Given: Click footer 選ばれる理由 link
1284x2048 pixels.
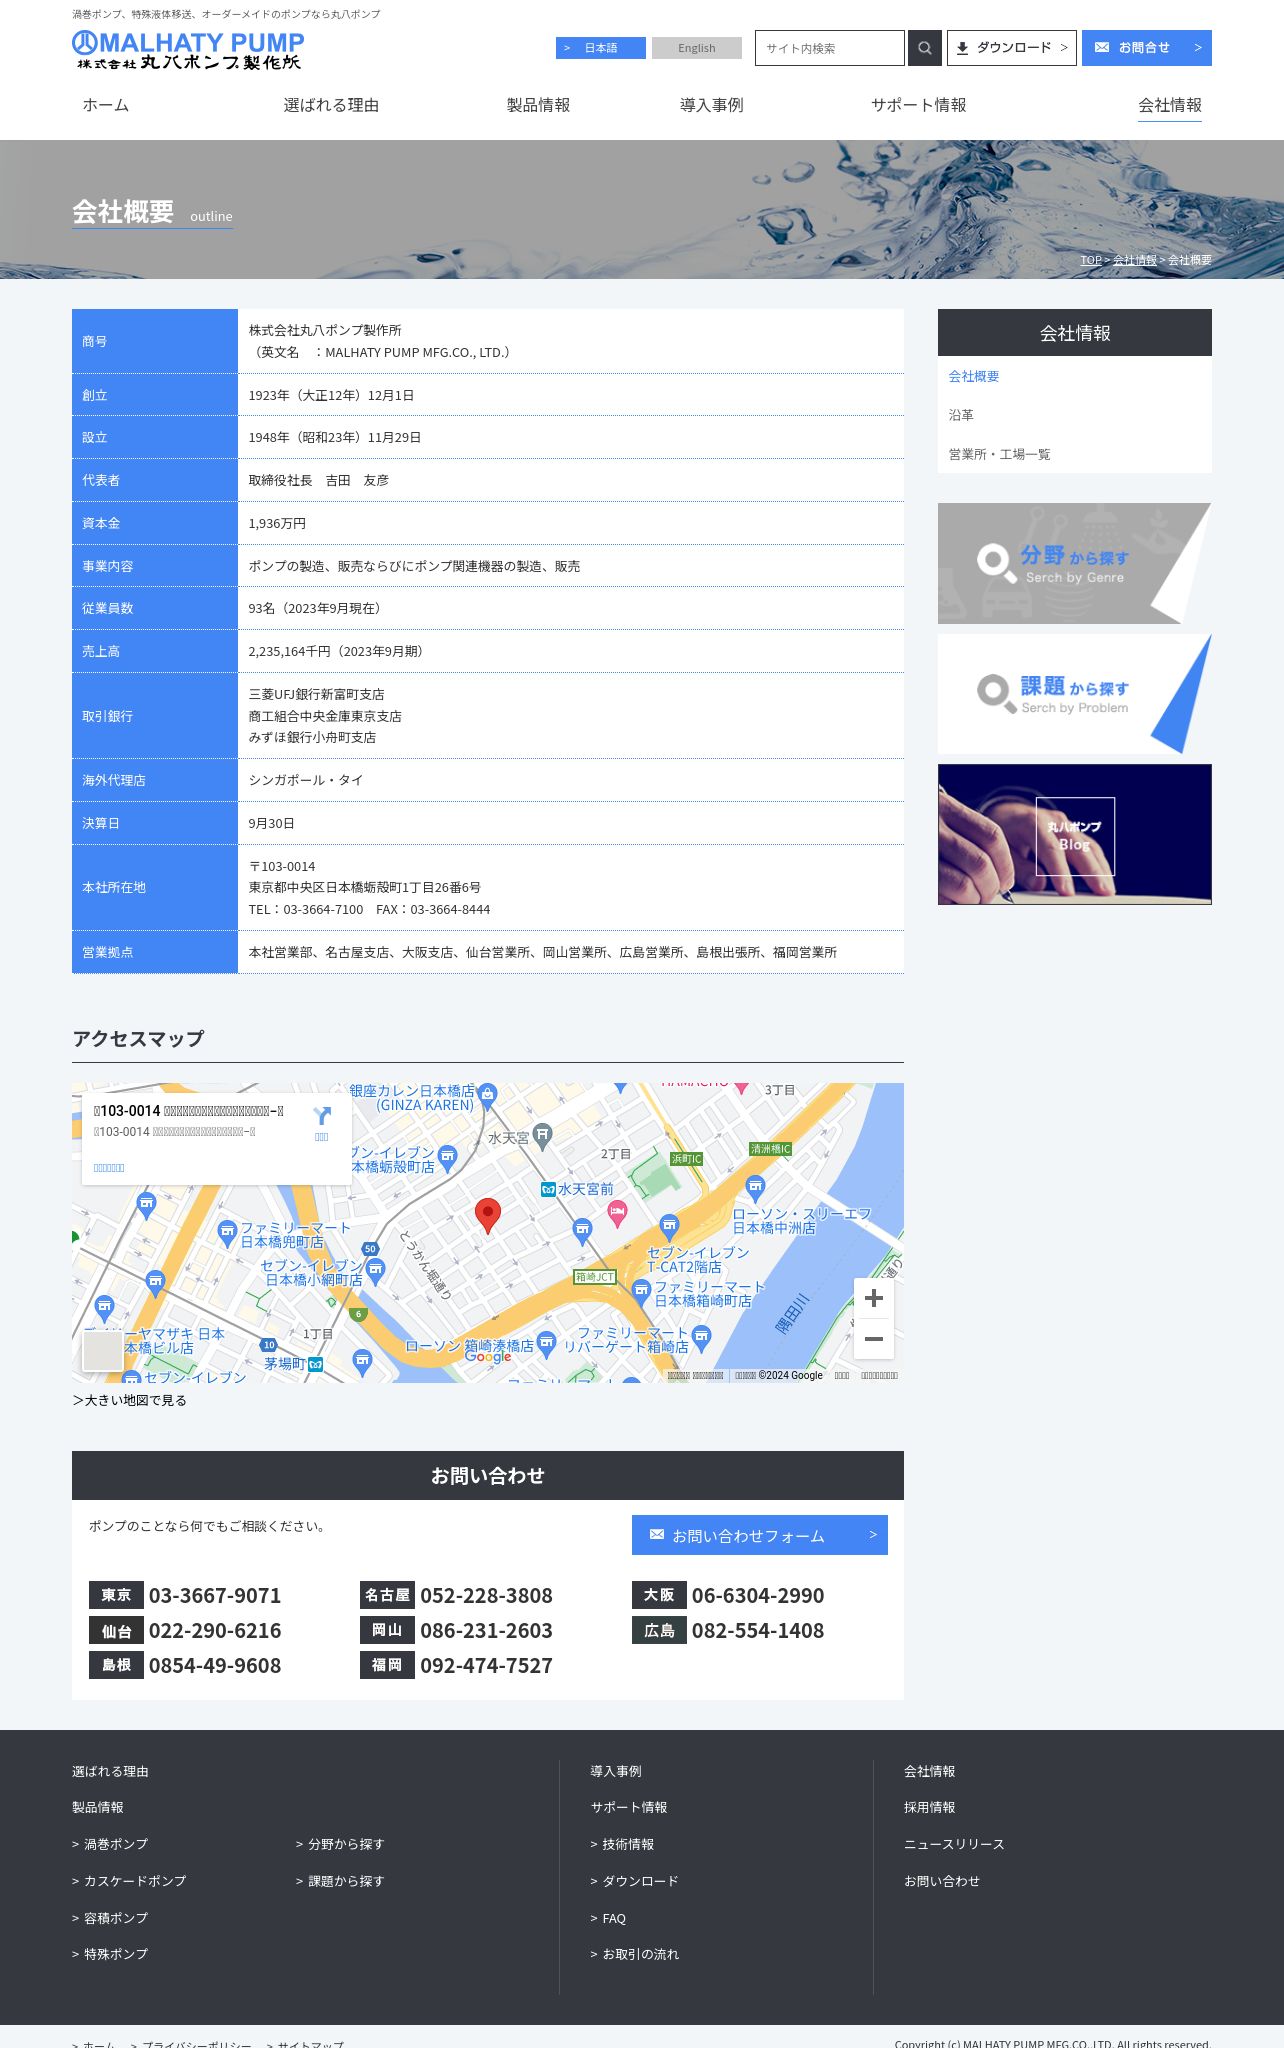Looking at the screenshot, I should (110, 1771).
